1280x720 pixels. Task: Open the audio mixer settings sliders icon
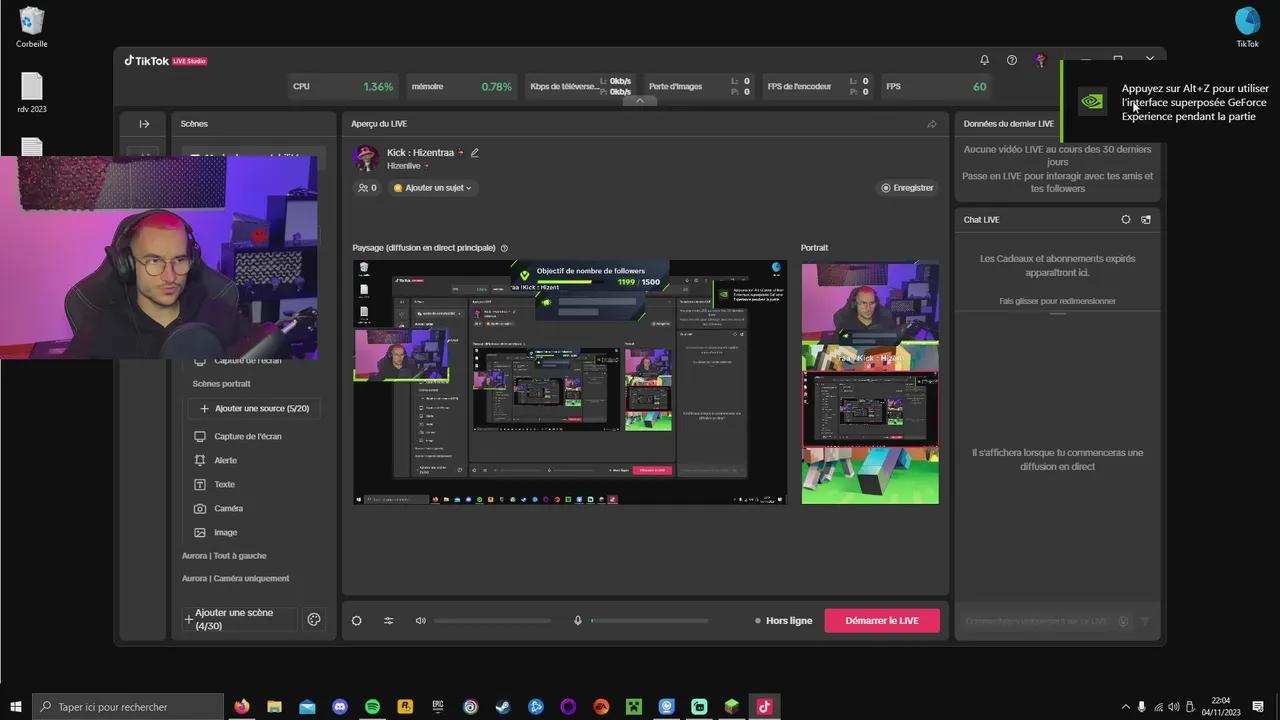tap(388, 621)
